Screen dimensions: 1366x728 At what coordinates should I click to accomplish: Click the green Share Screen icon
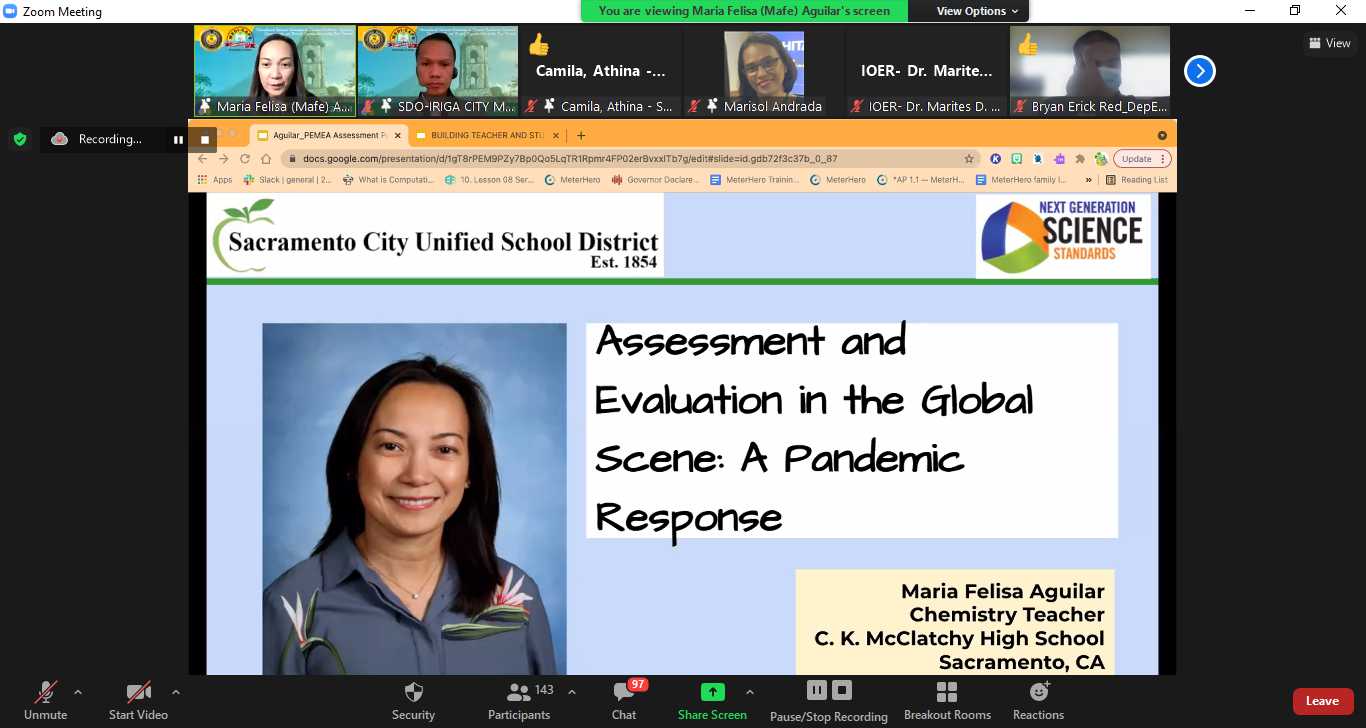pos(712,692)
